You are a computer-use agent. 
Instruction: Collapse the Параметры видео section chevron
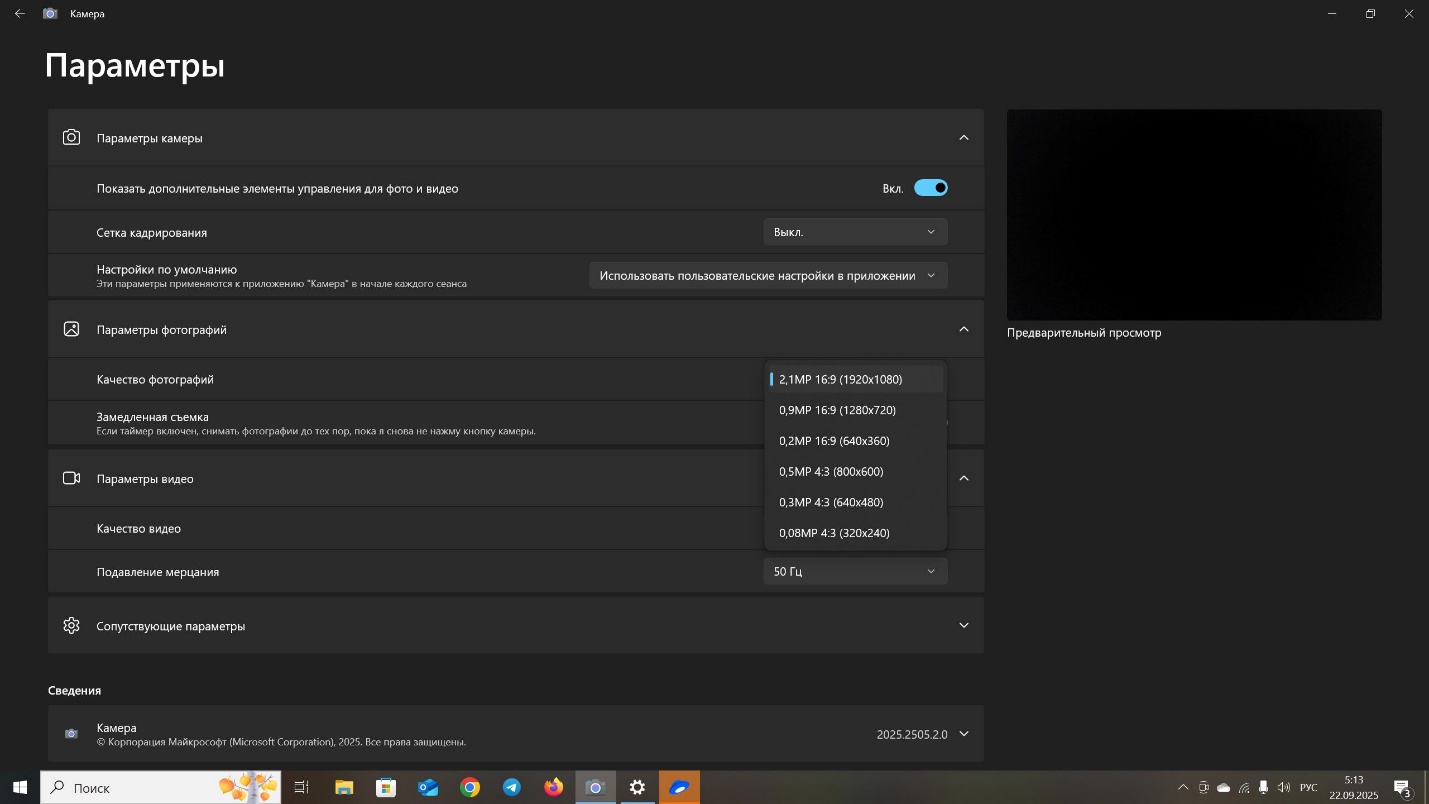coord(964,478)
